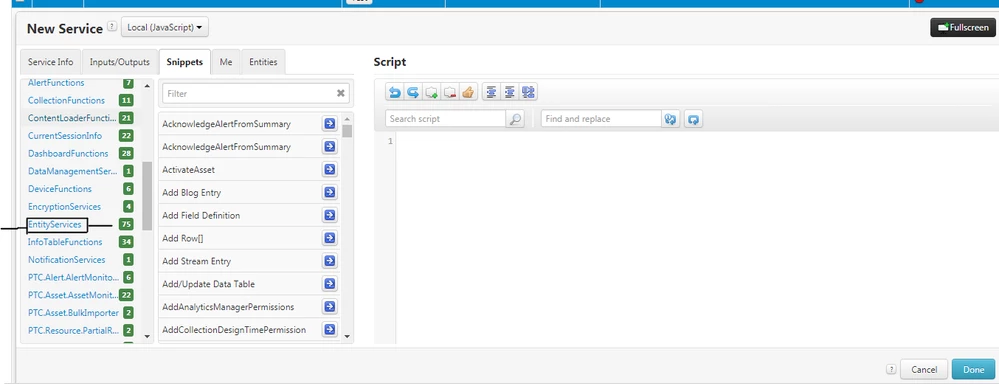
Task: Open the Service Info tab
Action: [x=50, y=62]
